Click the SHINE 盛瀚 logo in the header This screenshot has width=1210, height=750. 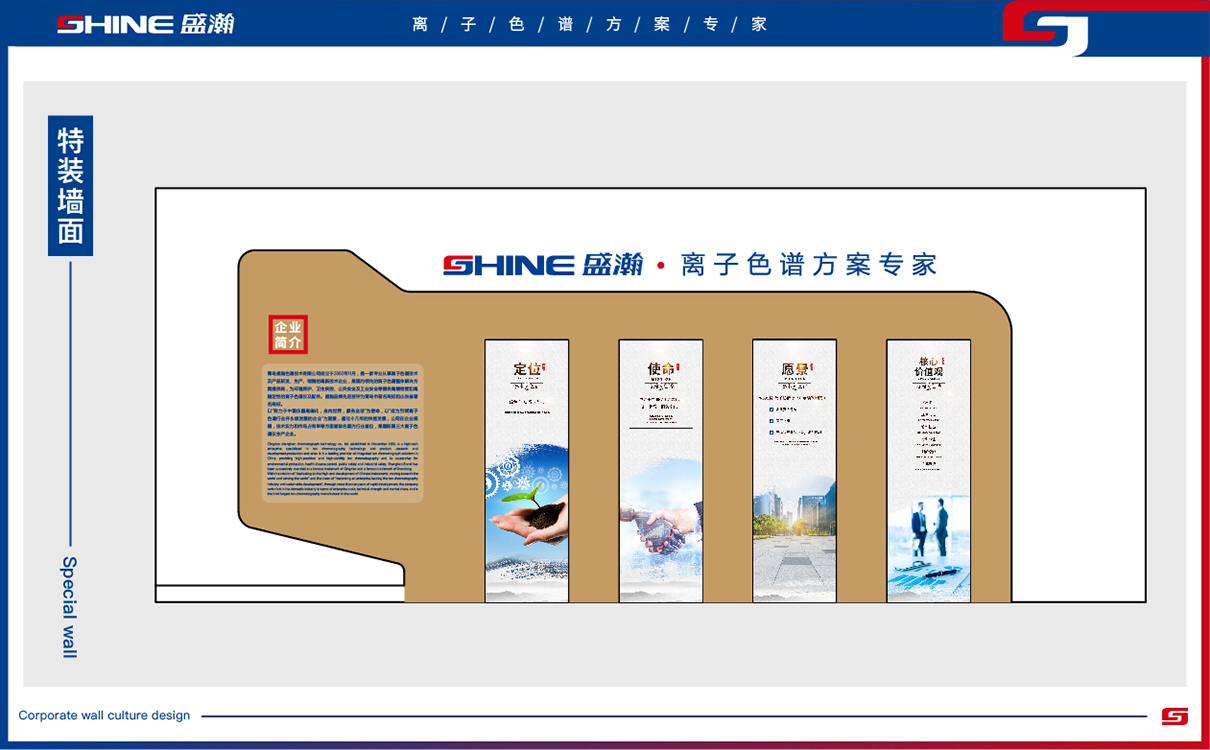146,24
